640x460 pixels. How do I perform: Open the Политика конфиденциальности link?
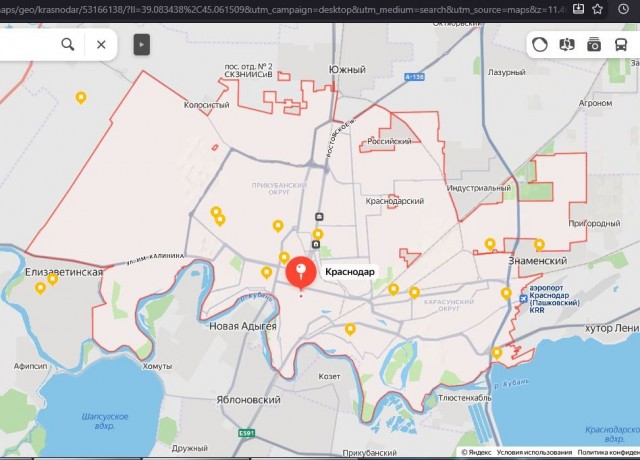click(x=608, y=452)
